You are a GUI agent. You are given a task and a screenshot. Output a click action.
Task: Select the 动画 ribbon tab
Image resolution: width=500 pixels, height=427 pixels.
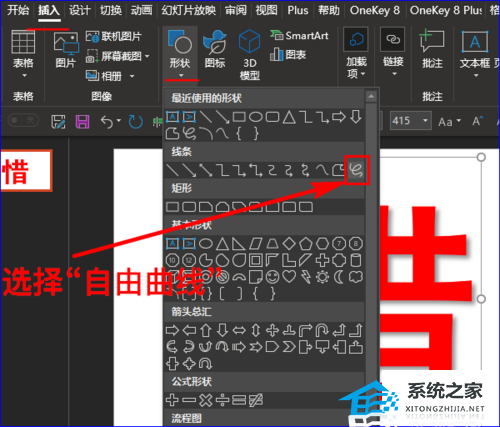(x=141, y=10)
